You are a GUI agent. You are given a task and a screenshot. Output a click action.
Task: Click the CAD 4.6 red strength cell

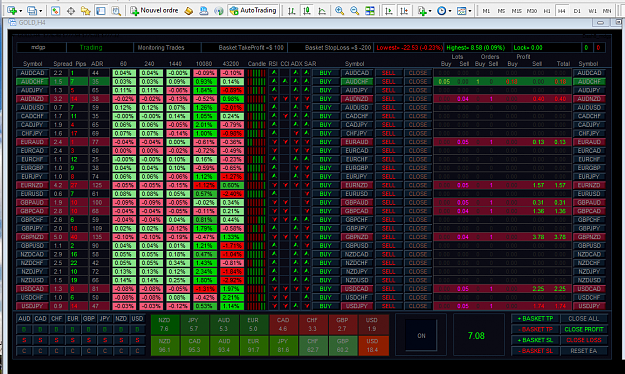[283, 325]
